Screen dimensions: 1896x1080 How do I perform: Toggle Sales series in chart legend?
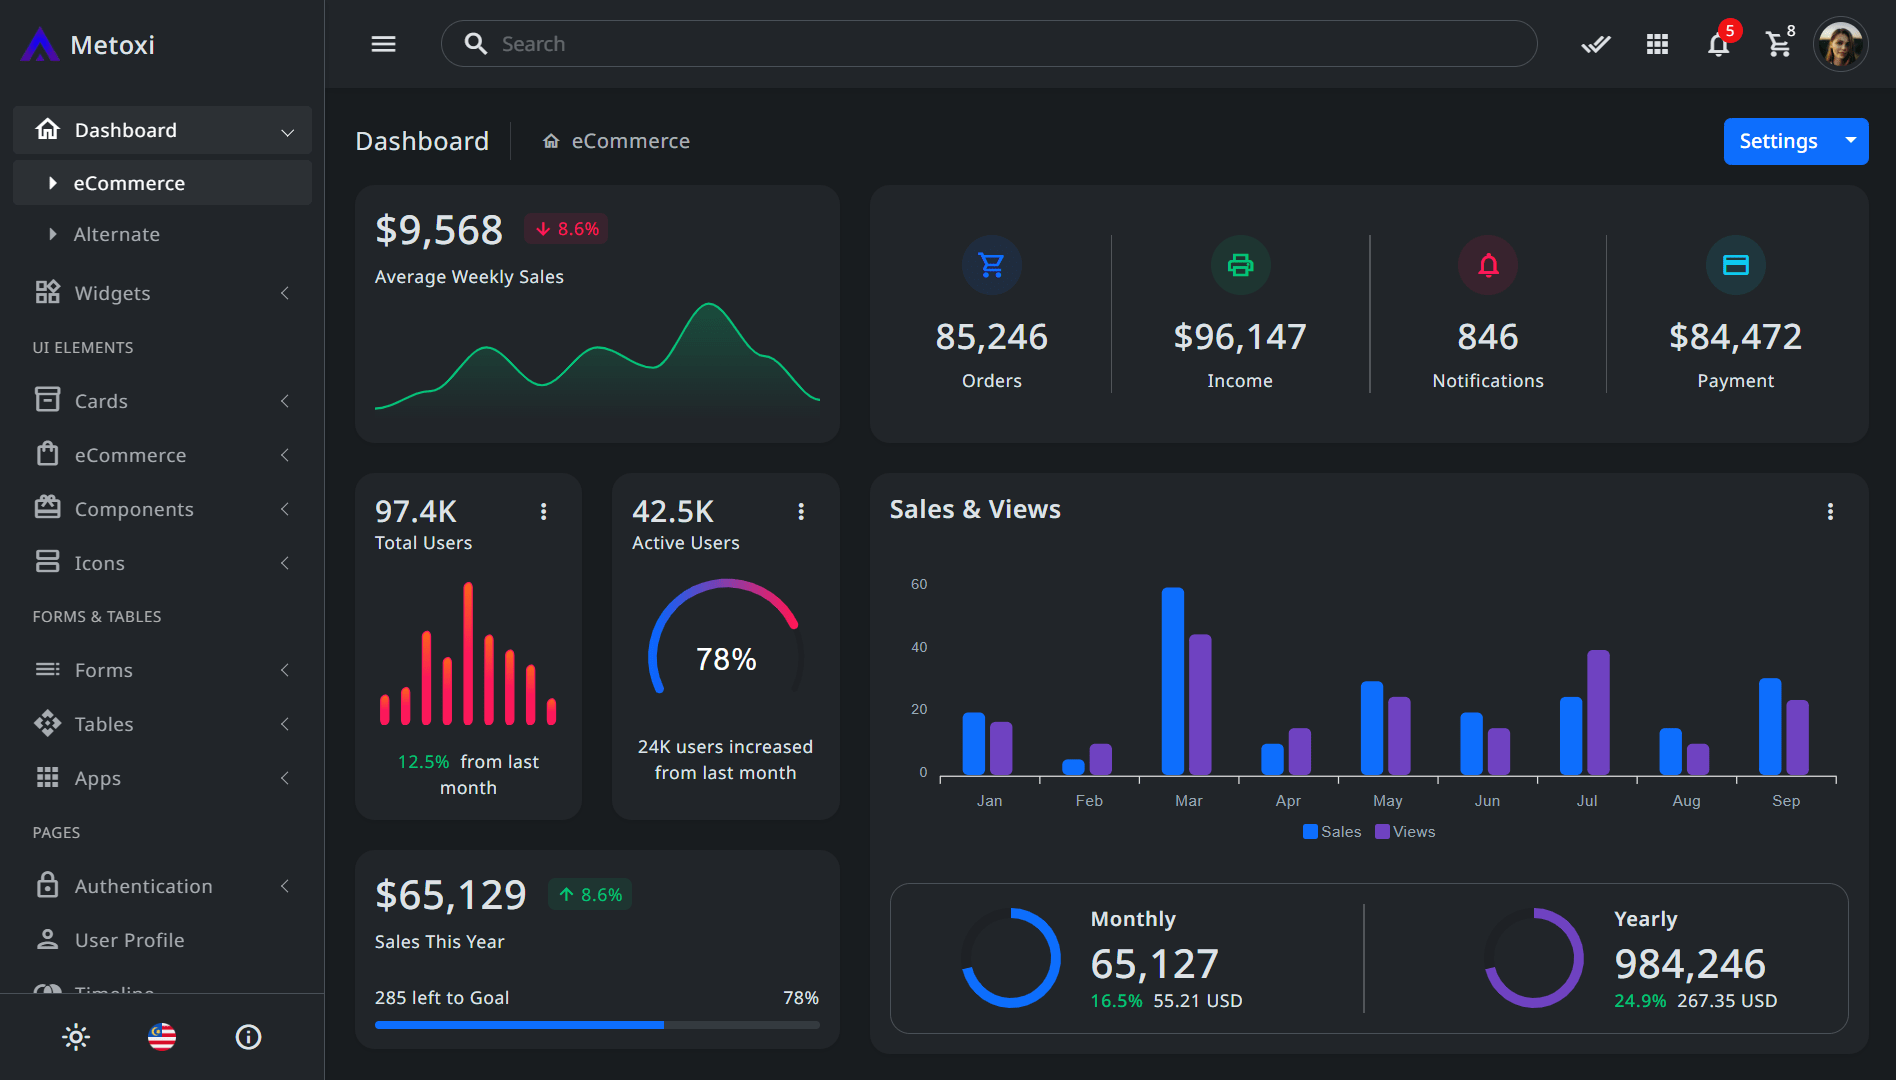(x=1332, y=832)
